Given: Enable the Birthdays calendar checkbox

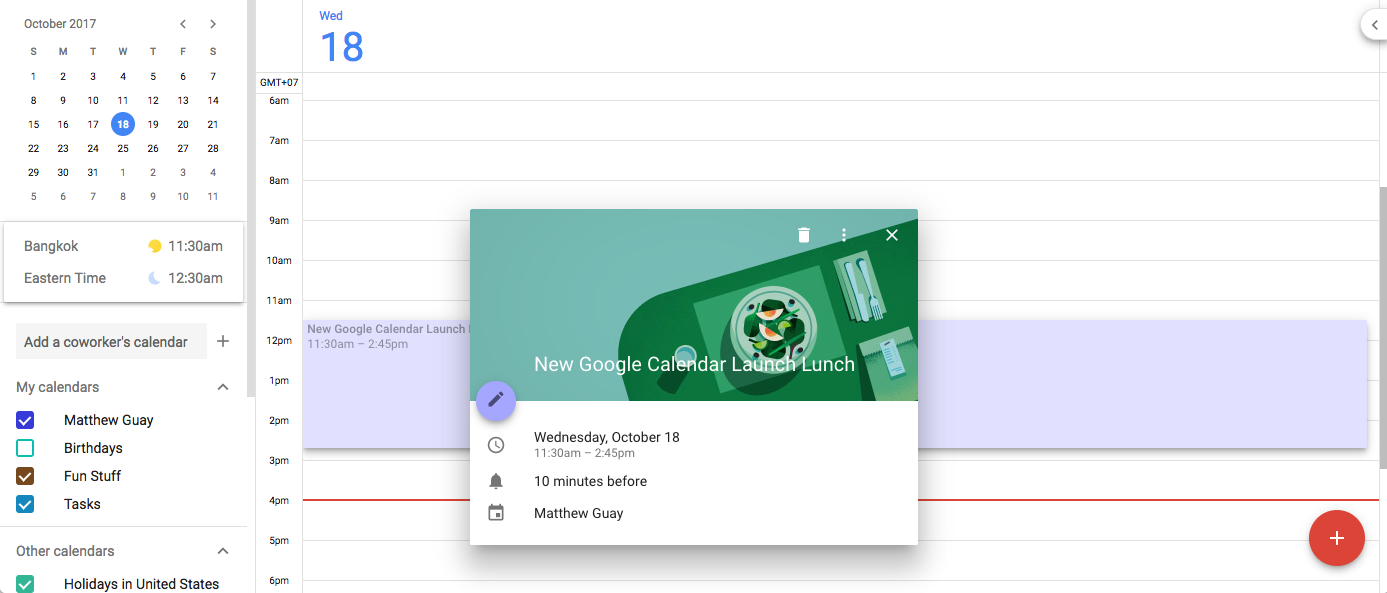Looking at the screenshot, I should 25,448.
